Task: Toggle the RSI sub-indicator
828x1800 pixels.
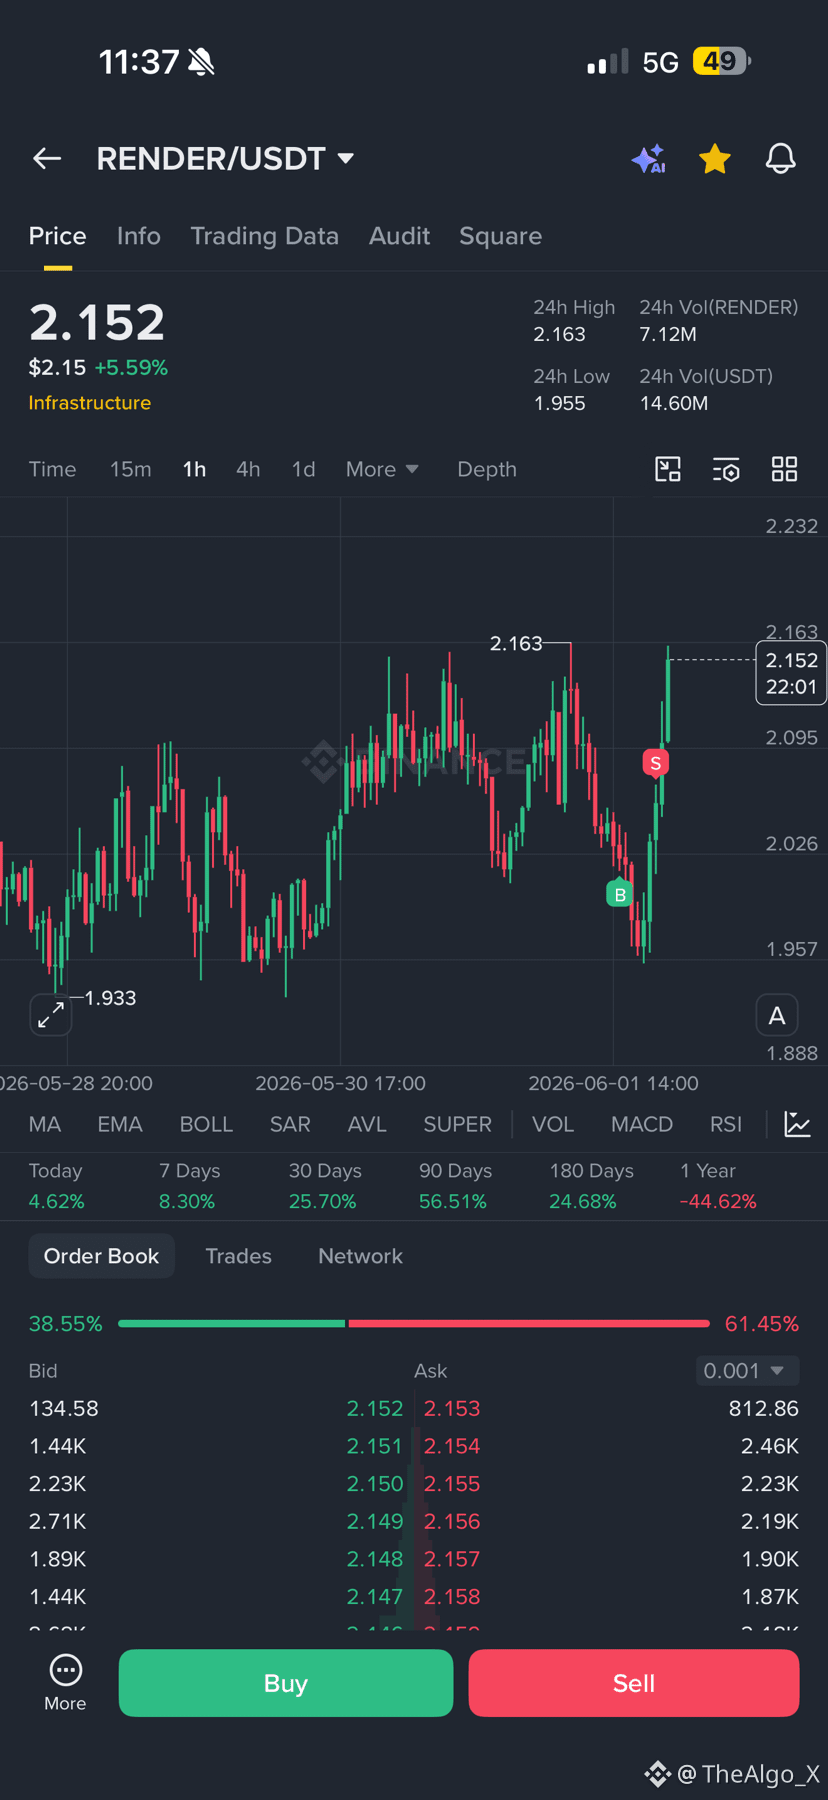Action: tap(726, 1124)
